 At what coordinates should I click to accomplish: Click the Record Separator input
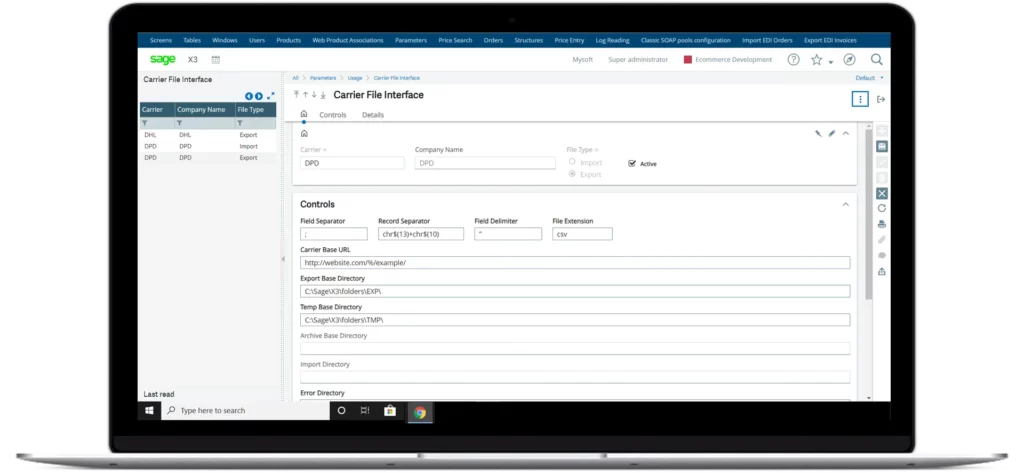coord(421,234)
